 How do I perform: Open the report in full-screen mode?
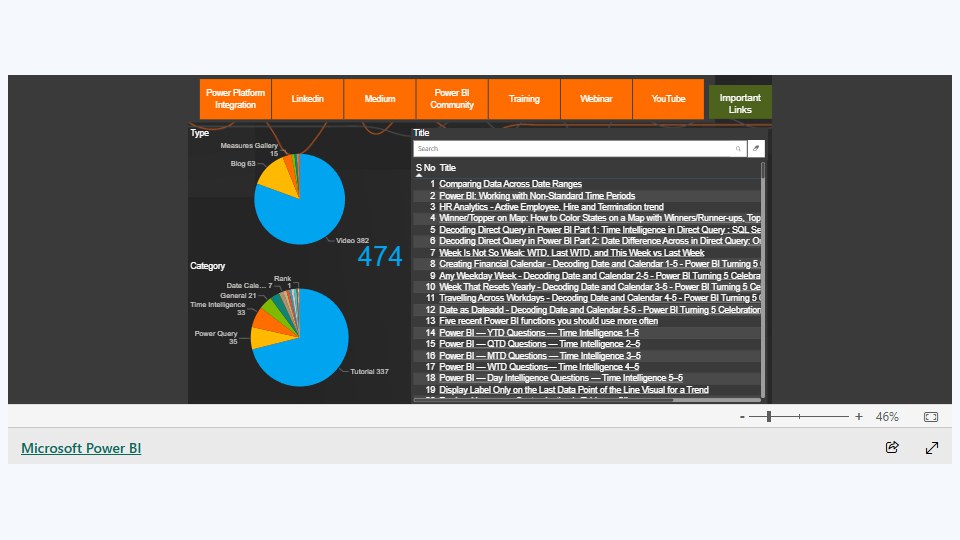(932, 448)
